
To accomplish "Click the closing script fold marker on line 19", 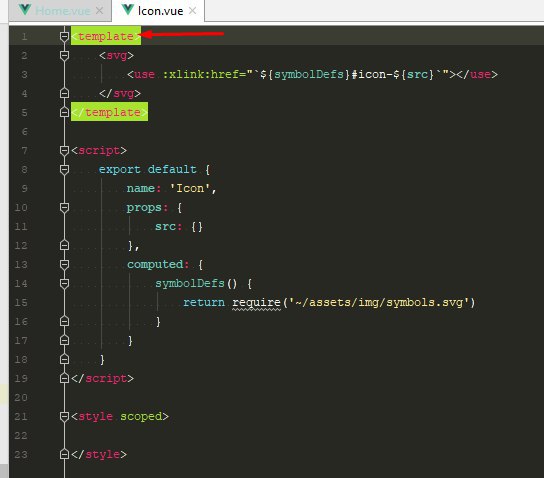I will click(x=64, y=378).
